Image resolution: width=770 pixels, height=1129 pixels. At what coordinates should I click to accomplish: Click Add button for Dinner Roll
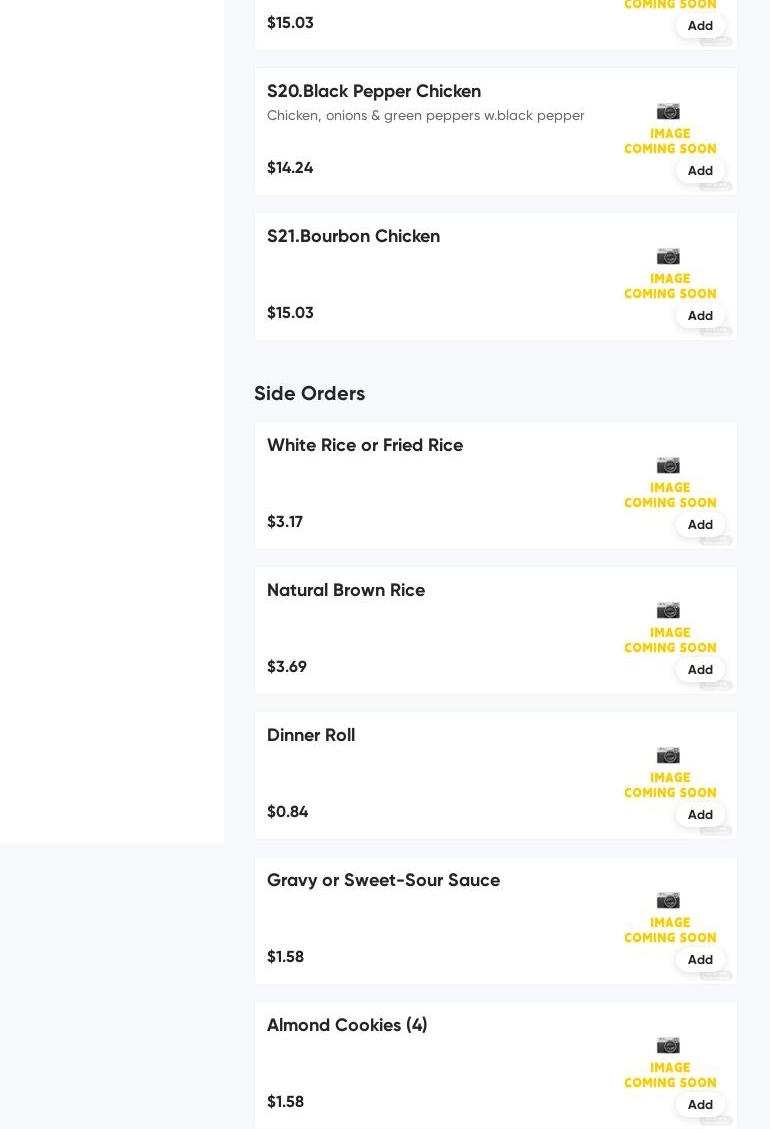point(700,815)
